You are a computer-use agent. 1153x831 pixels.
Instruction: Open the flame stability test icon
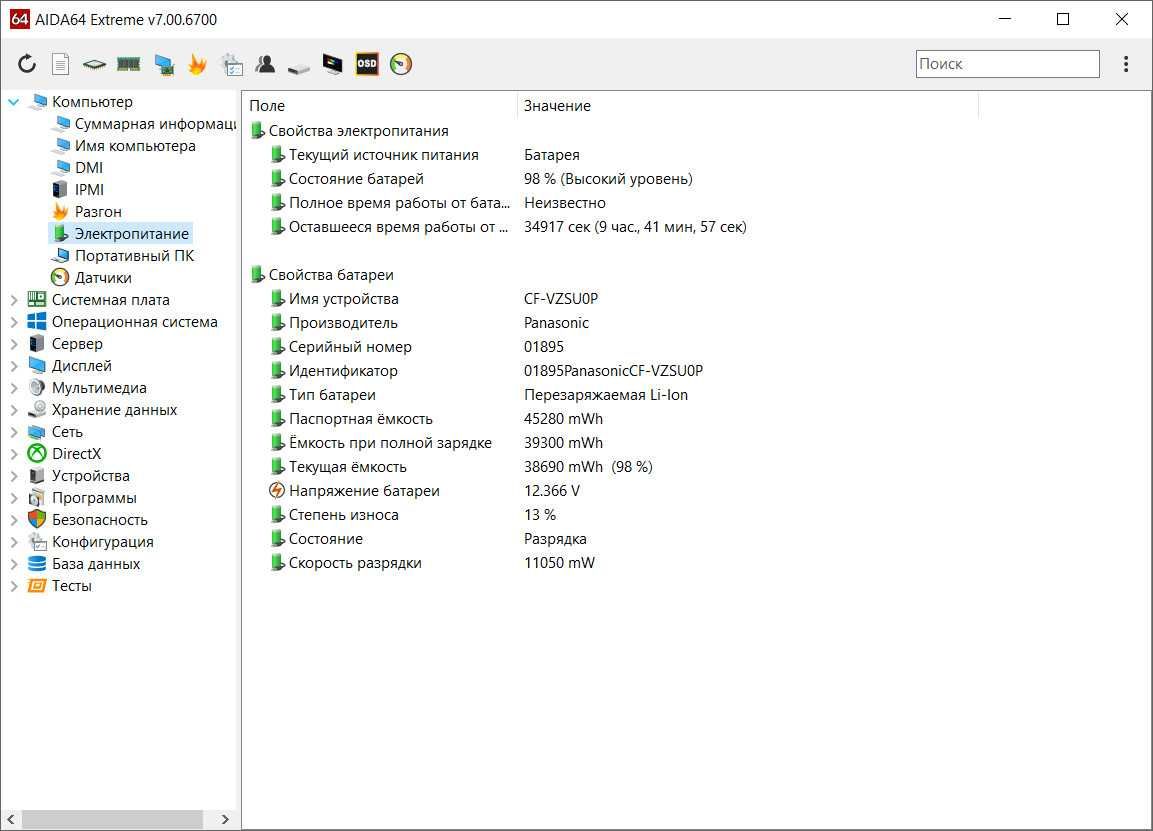pyautogui.click(x=197, y=64)
